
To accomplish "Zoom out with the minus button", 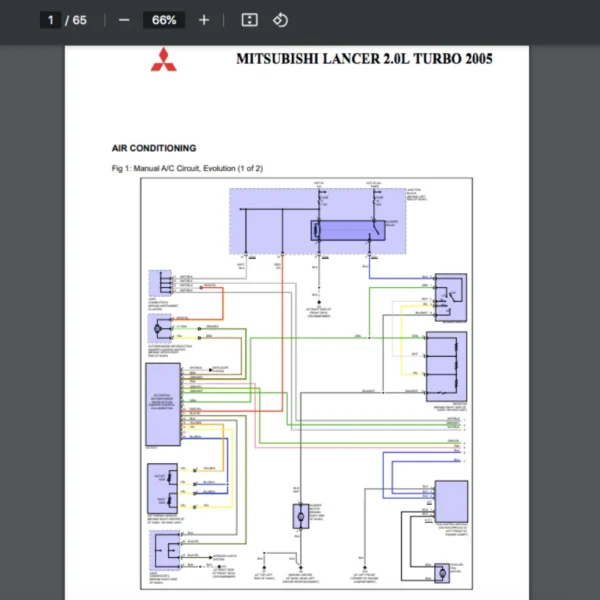I will click(124, 20).
